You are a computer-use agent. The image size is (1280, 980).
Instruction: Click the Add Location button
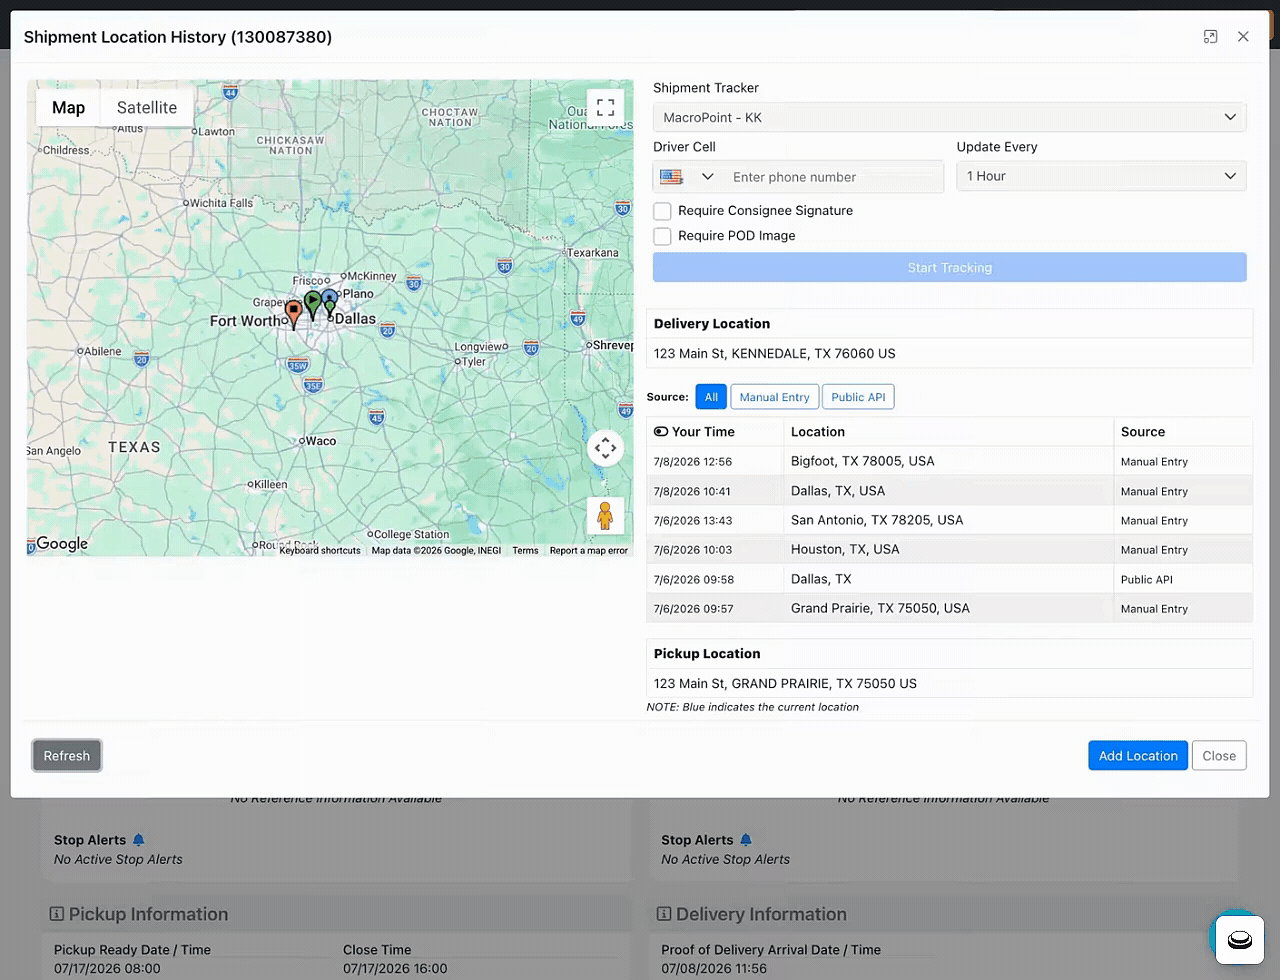coord(1138,756)
